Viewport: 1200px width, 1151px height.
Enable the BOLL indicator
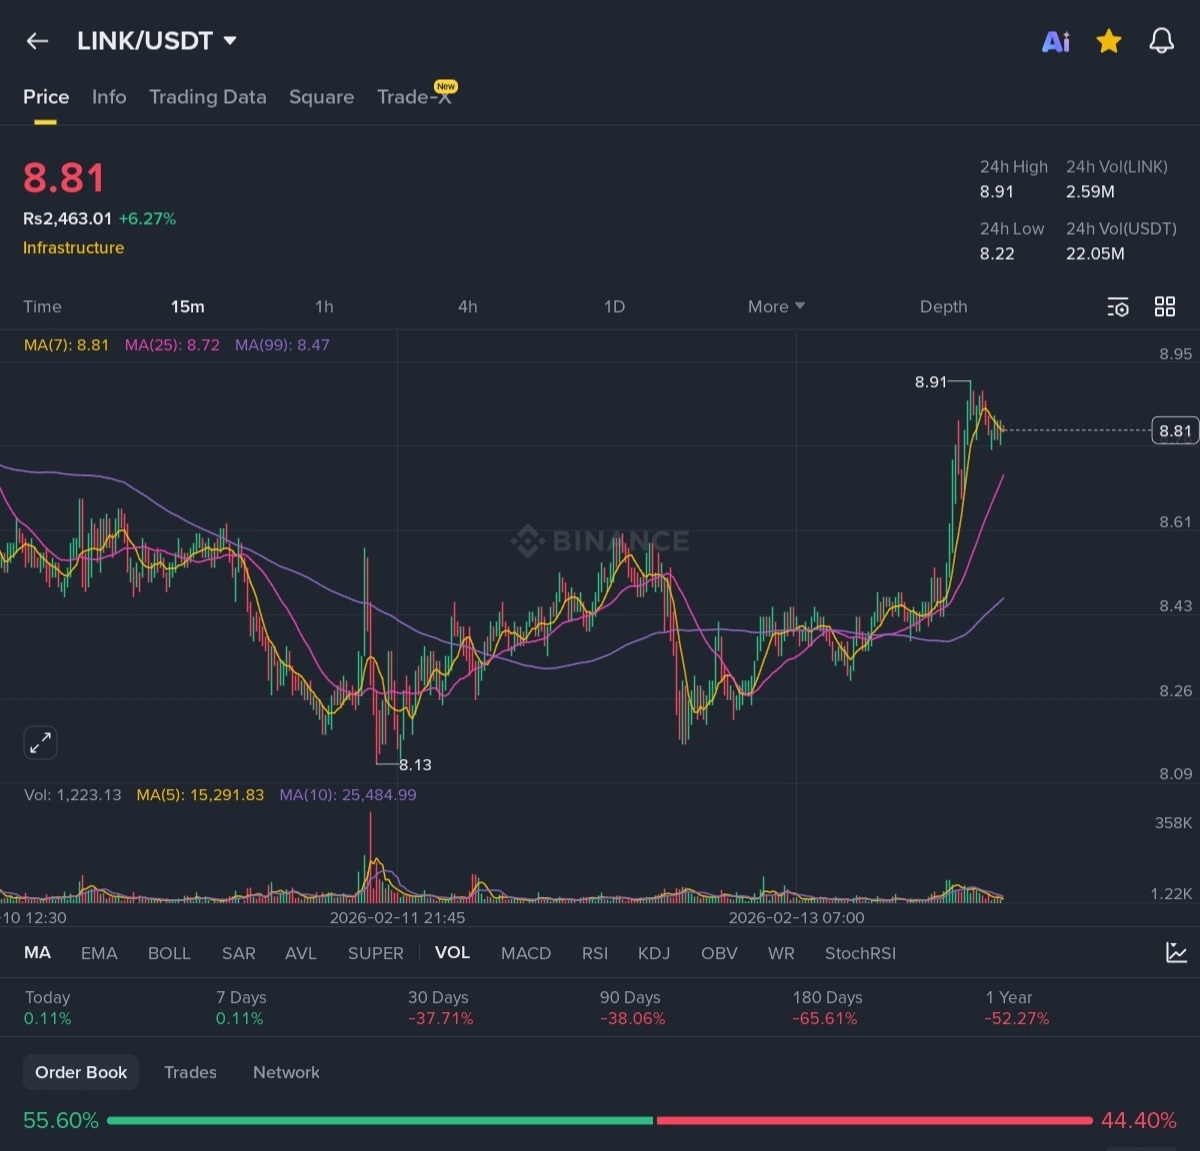click(x=169, y=953)
